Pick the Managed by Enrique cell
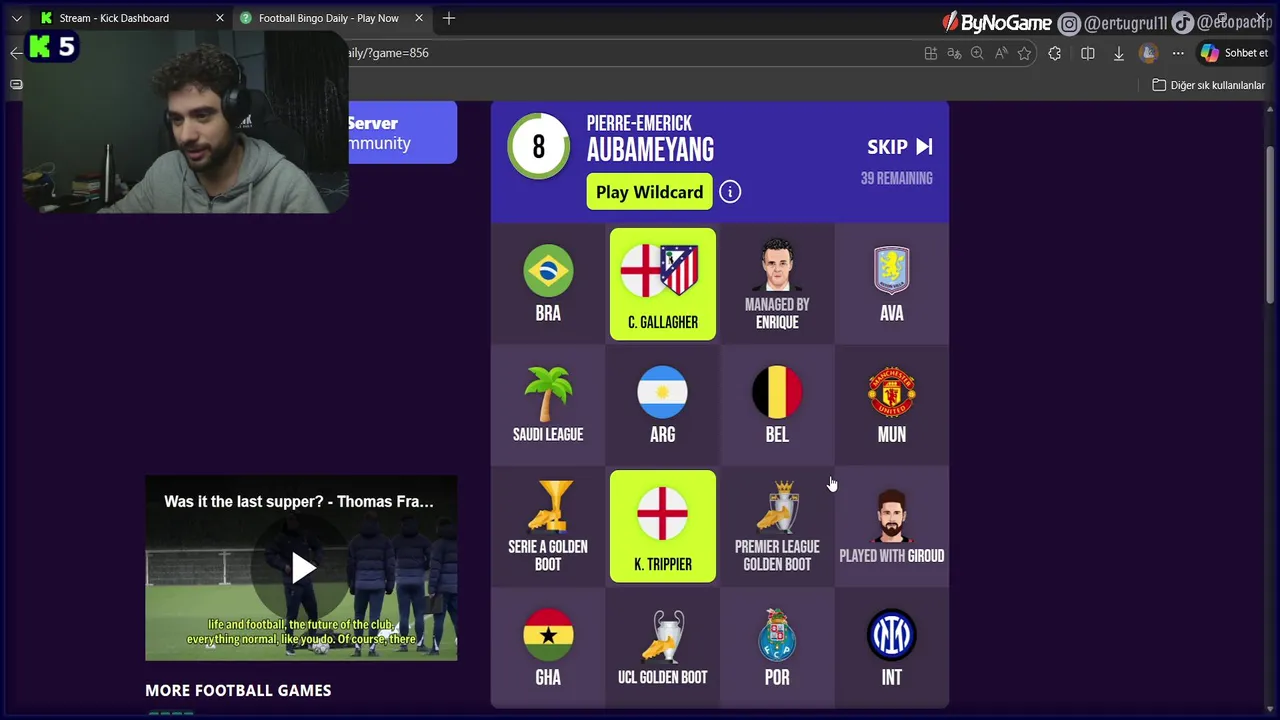 point(777,284)
